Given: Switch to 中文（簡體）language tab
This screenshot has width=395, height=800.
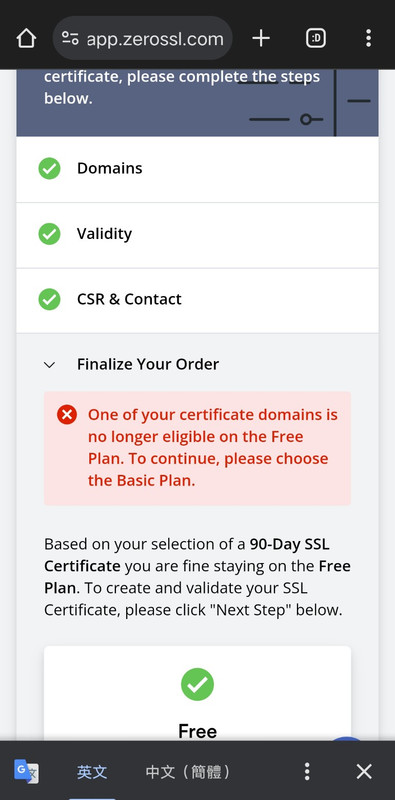Looking at the screenshot, I should pyautogui.click(x=188, y=771).
